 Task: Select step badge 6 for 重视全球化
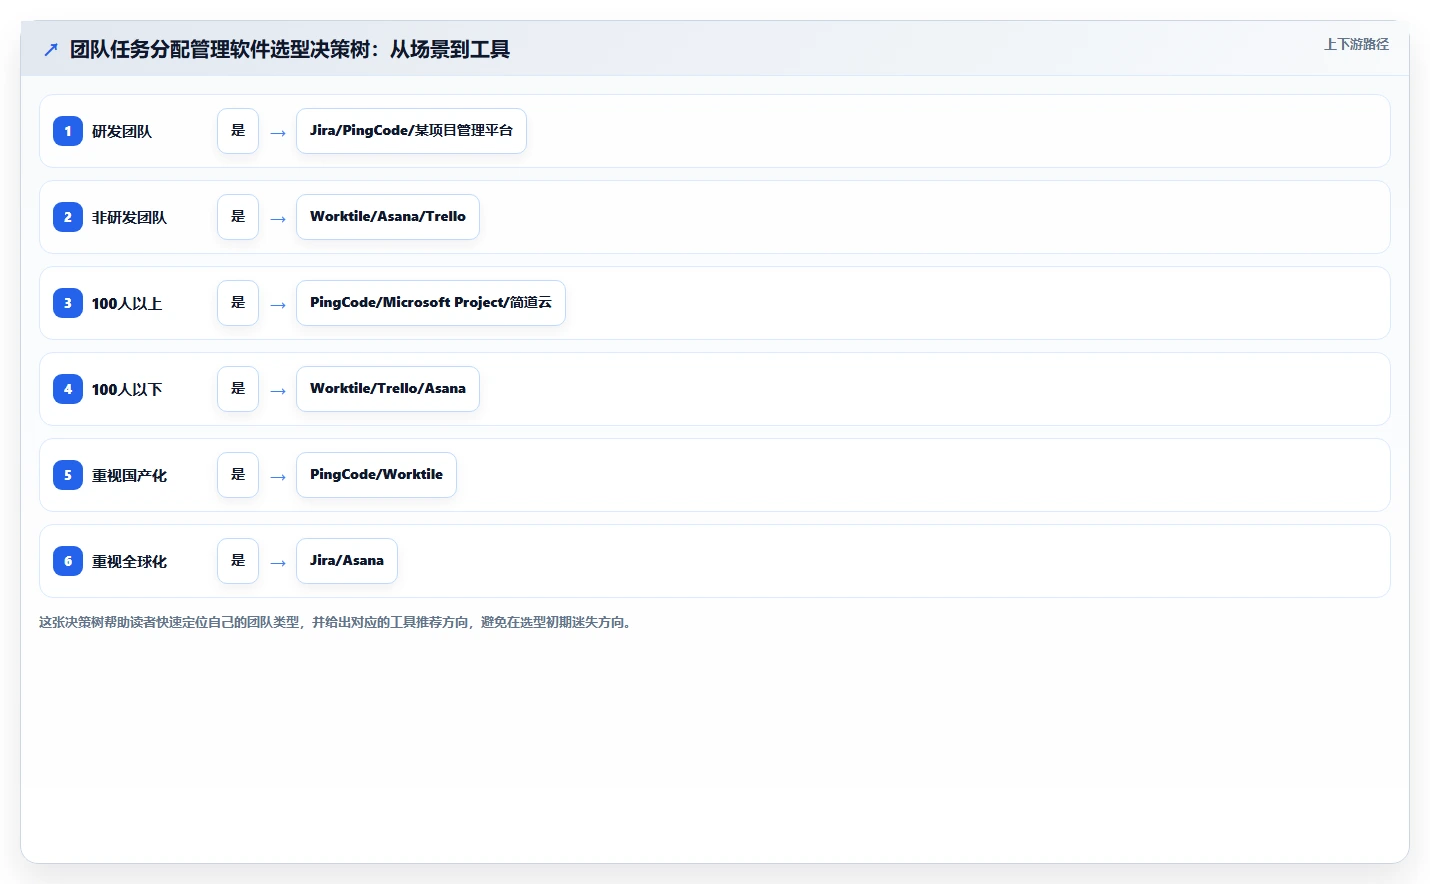[68, 561]
